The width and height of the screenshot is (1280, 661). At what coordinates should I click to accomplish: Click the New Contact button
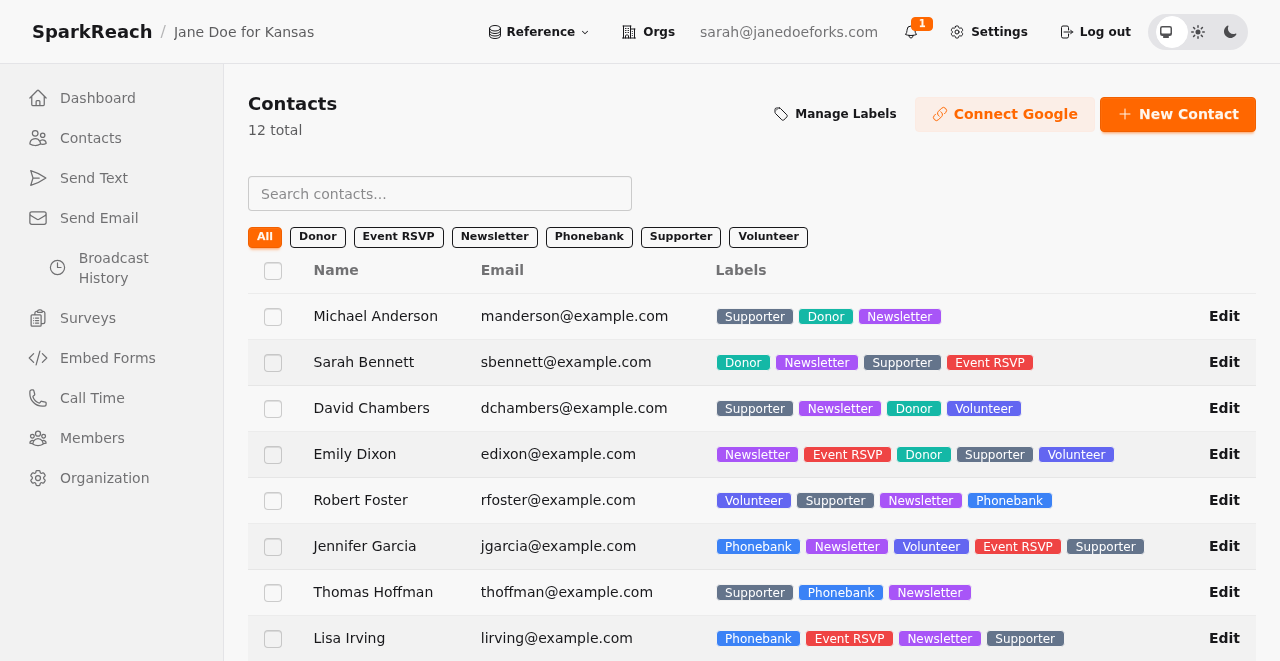click(1177, 114)
